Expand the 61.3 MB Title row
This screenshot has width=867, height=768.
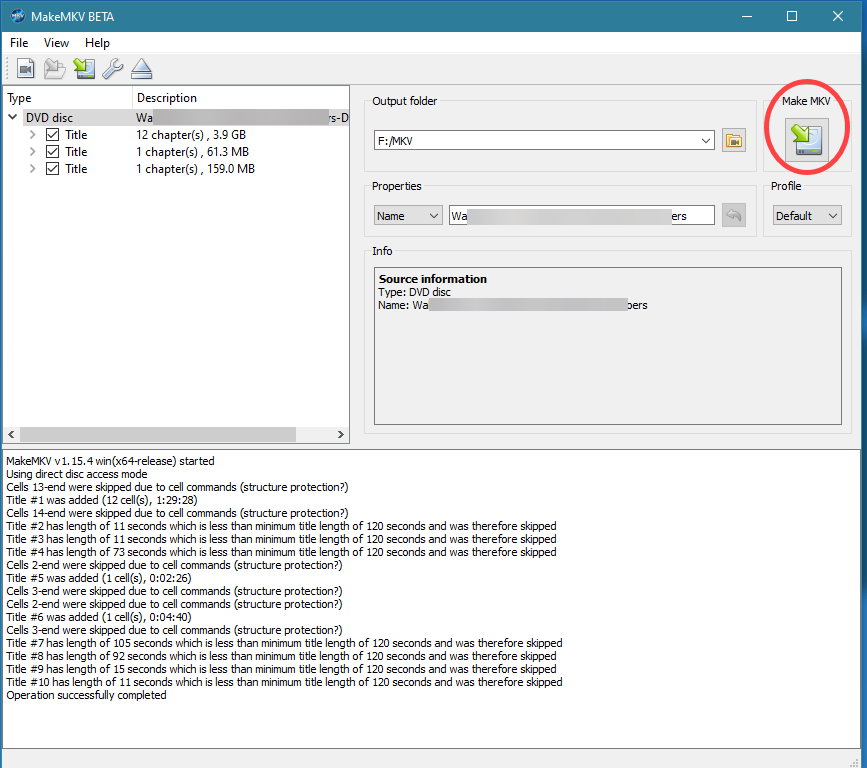click(x=33, y=151)
